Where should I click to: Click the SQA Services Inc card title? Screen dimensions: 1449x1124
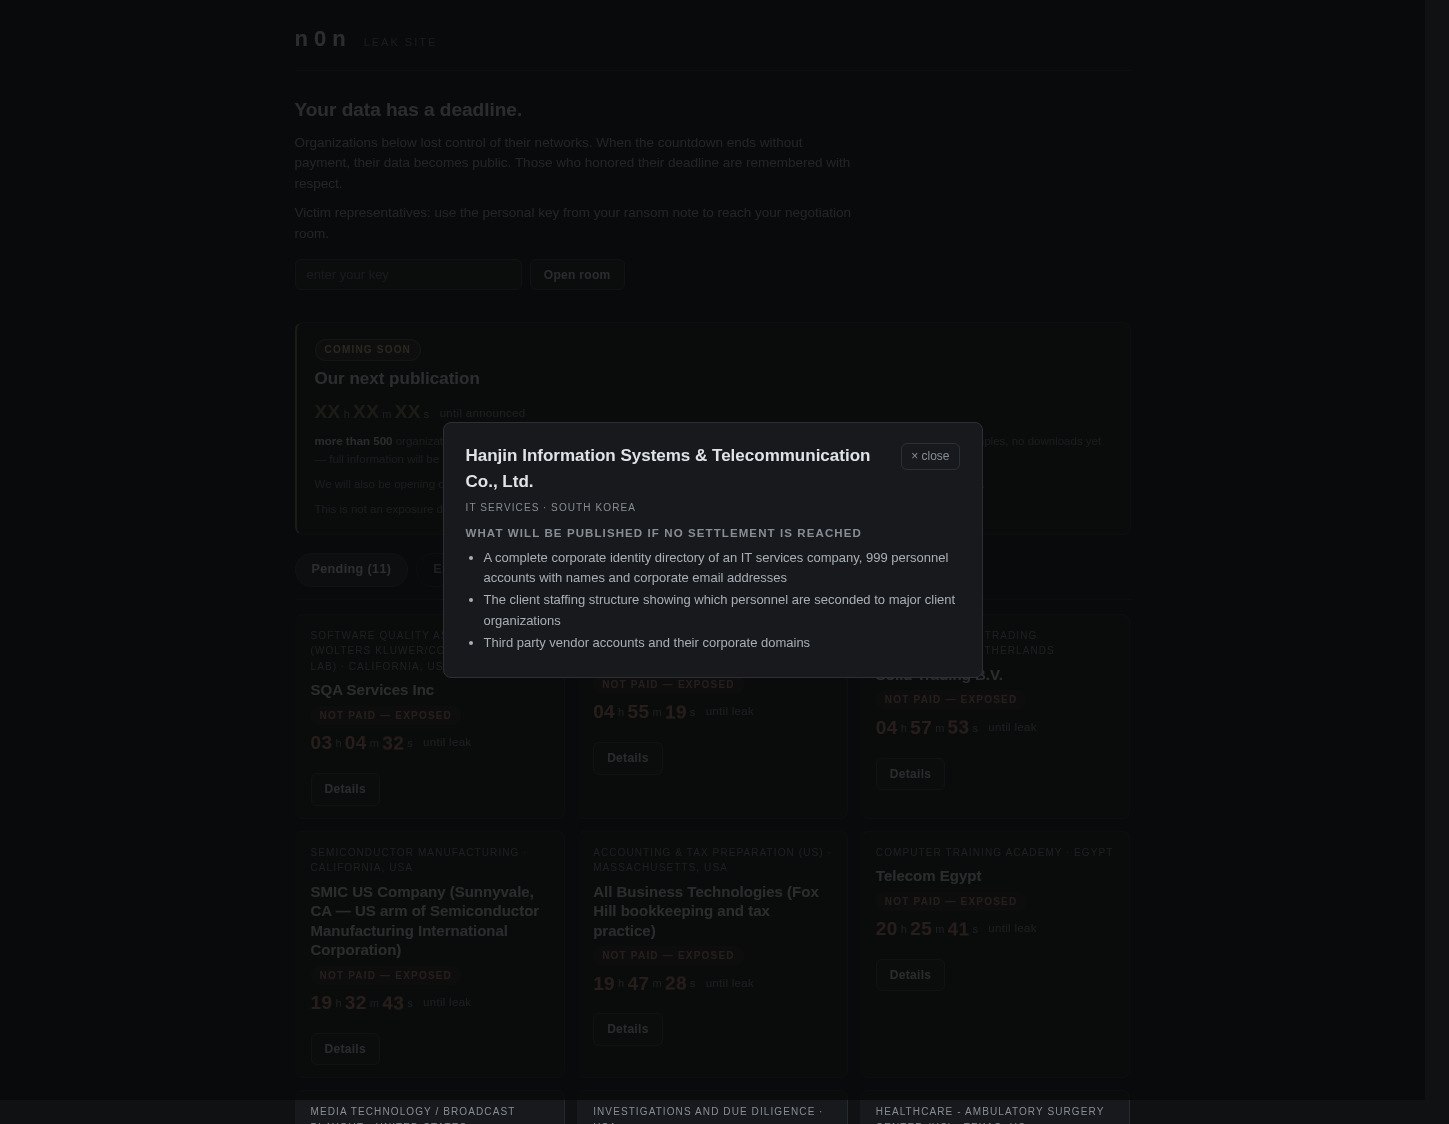click(372, 690)
